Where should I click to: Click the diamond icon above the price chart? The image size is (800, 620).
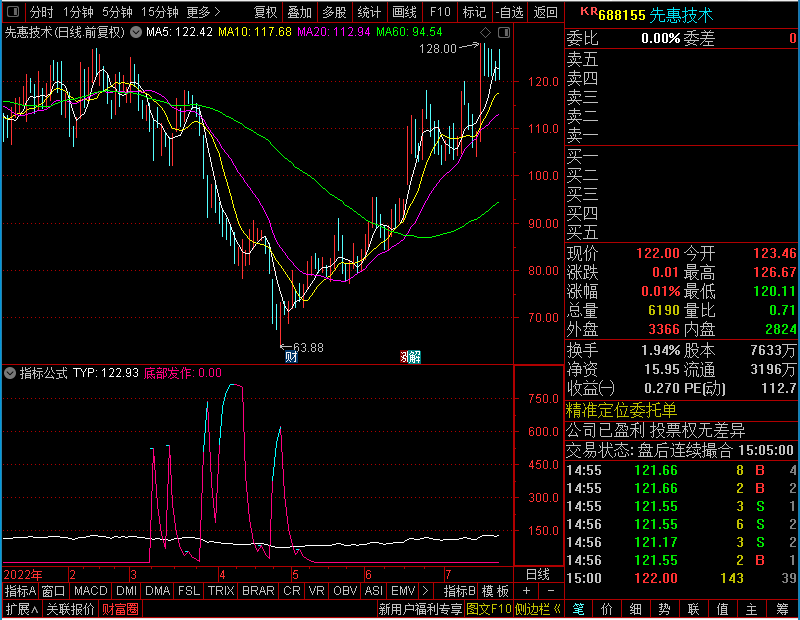[x=485, y=33]
